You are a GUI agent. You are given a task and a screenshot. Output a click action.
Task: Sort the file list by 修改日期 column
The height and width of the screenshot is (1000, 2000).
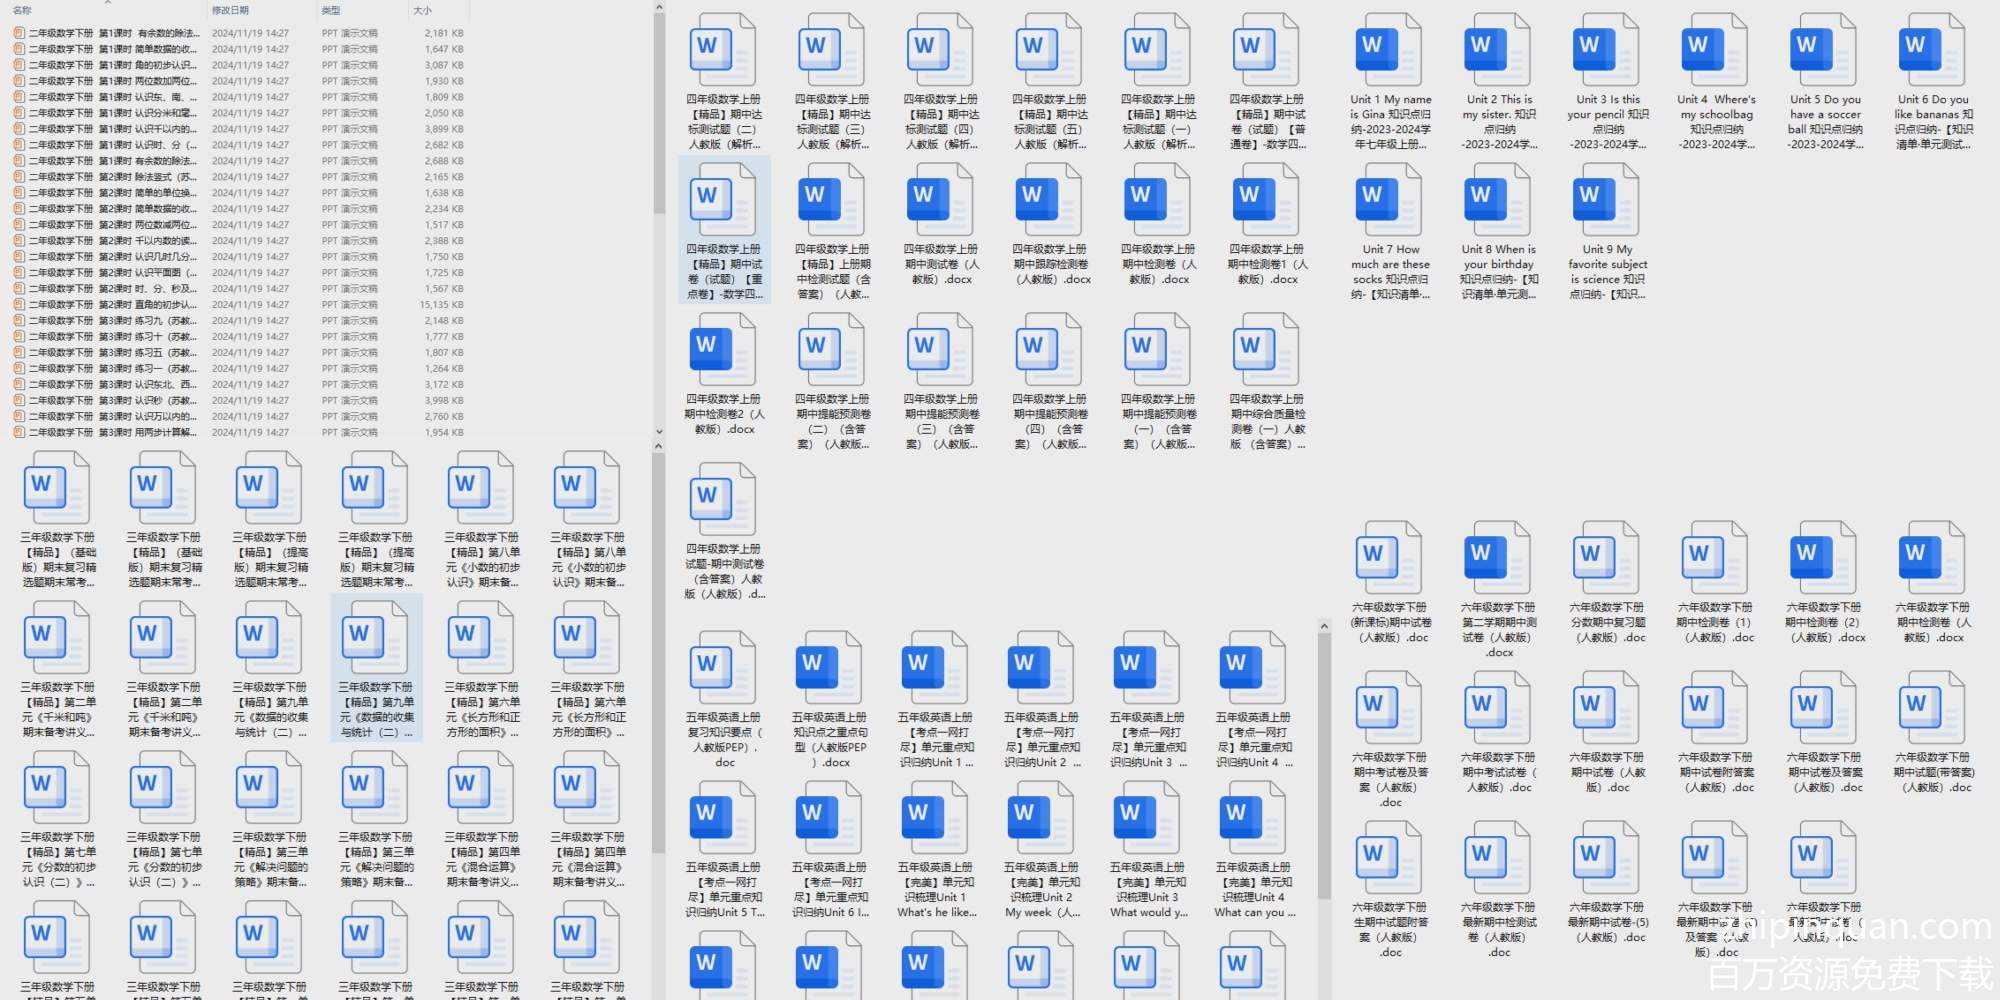click(230, 10)
